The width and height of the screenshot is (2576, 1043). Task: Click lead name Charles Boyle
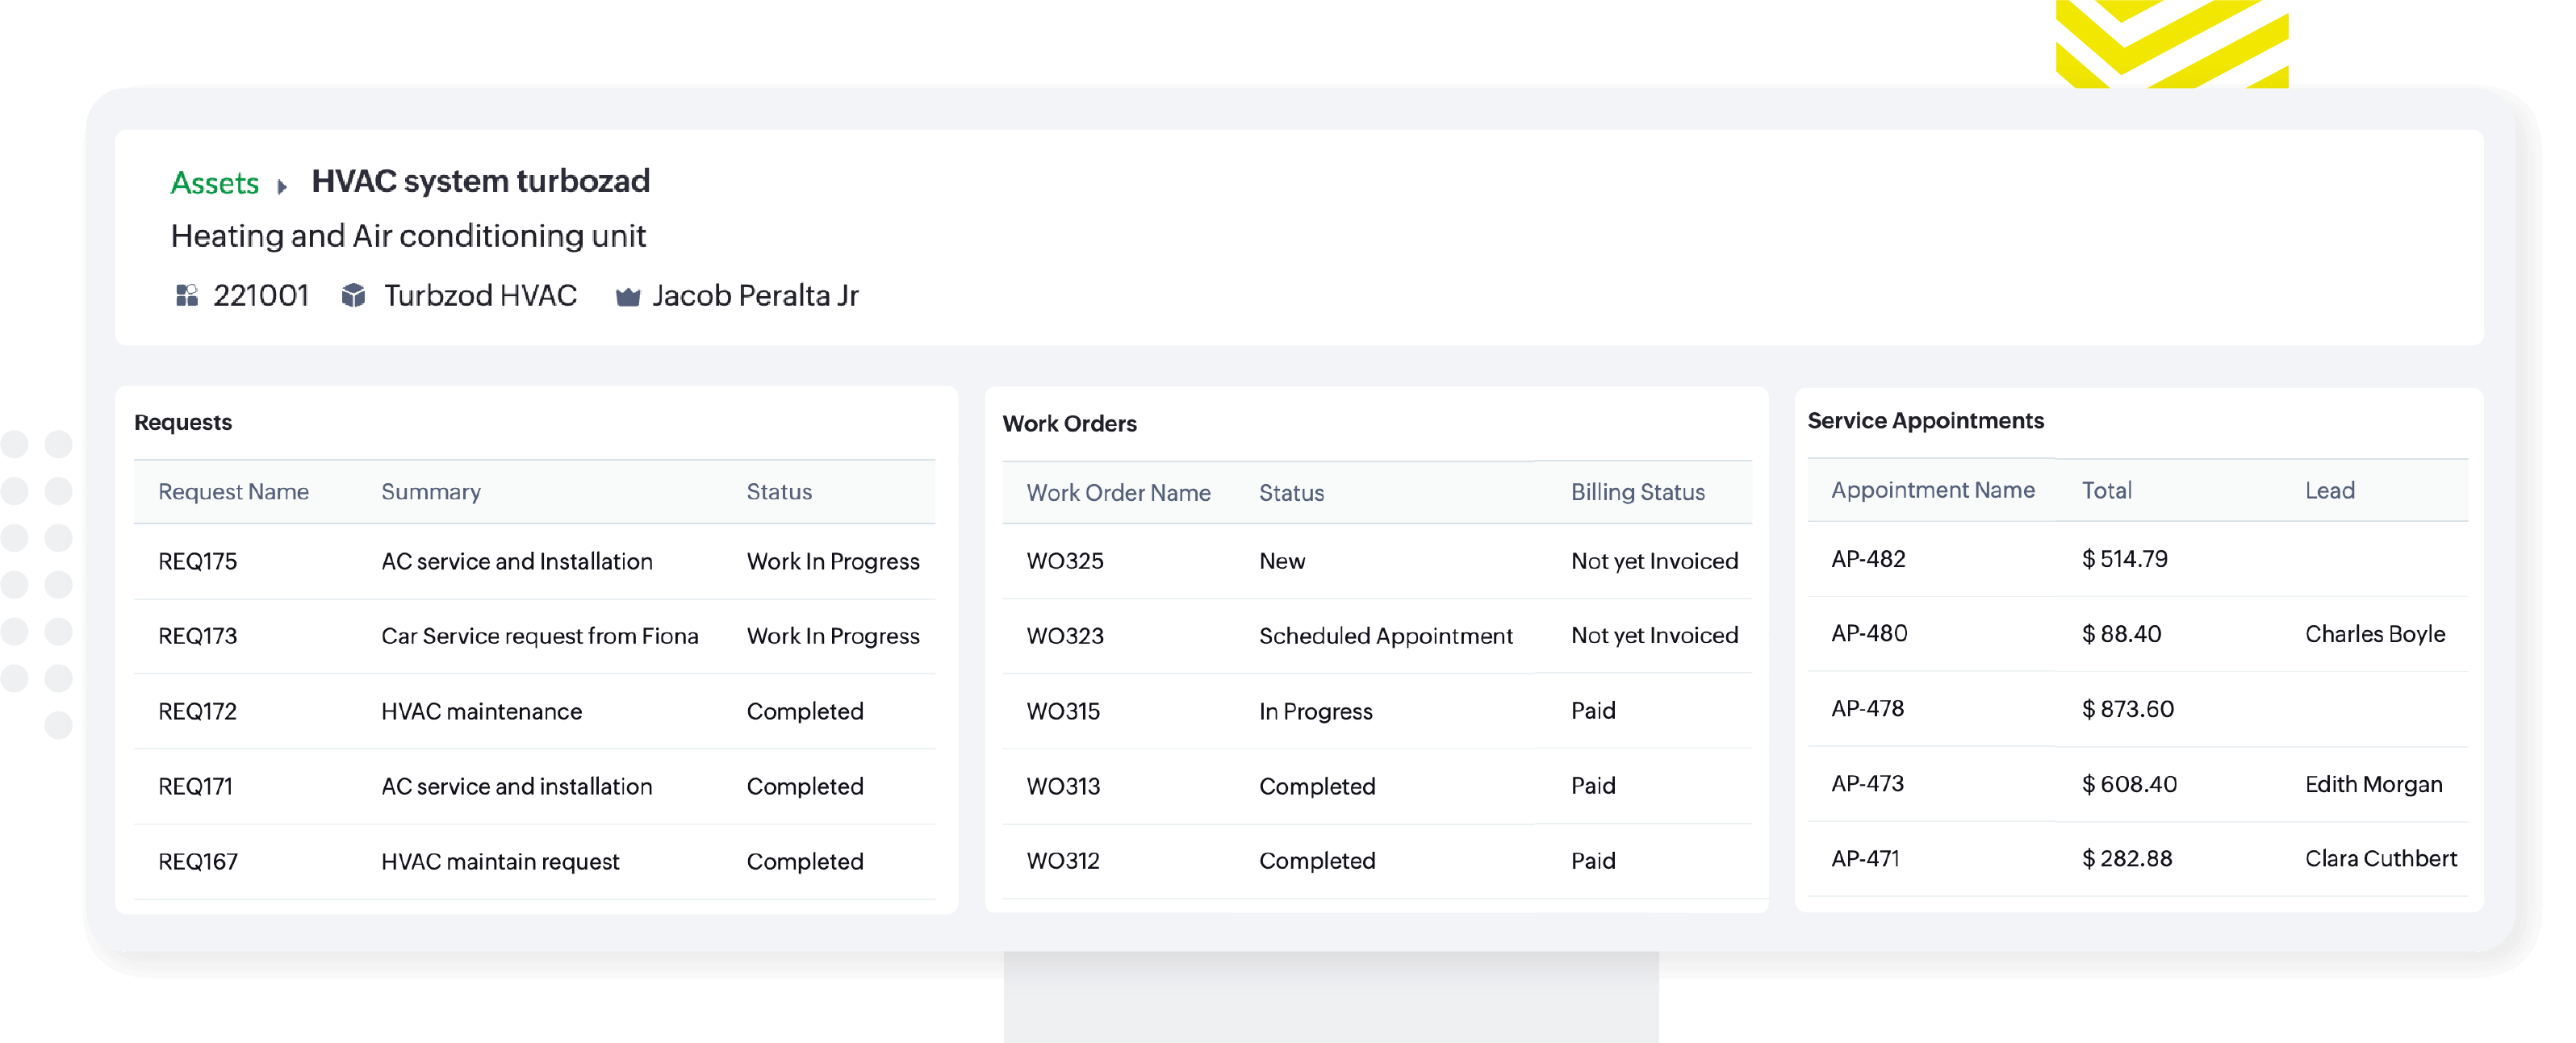[x=2374, y=633]
